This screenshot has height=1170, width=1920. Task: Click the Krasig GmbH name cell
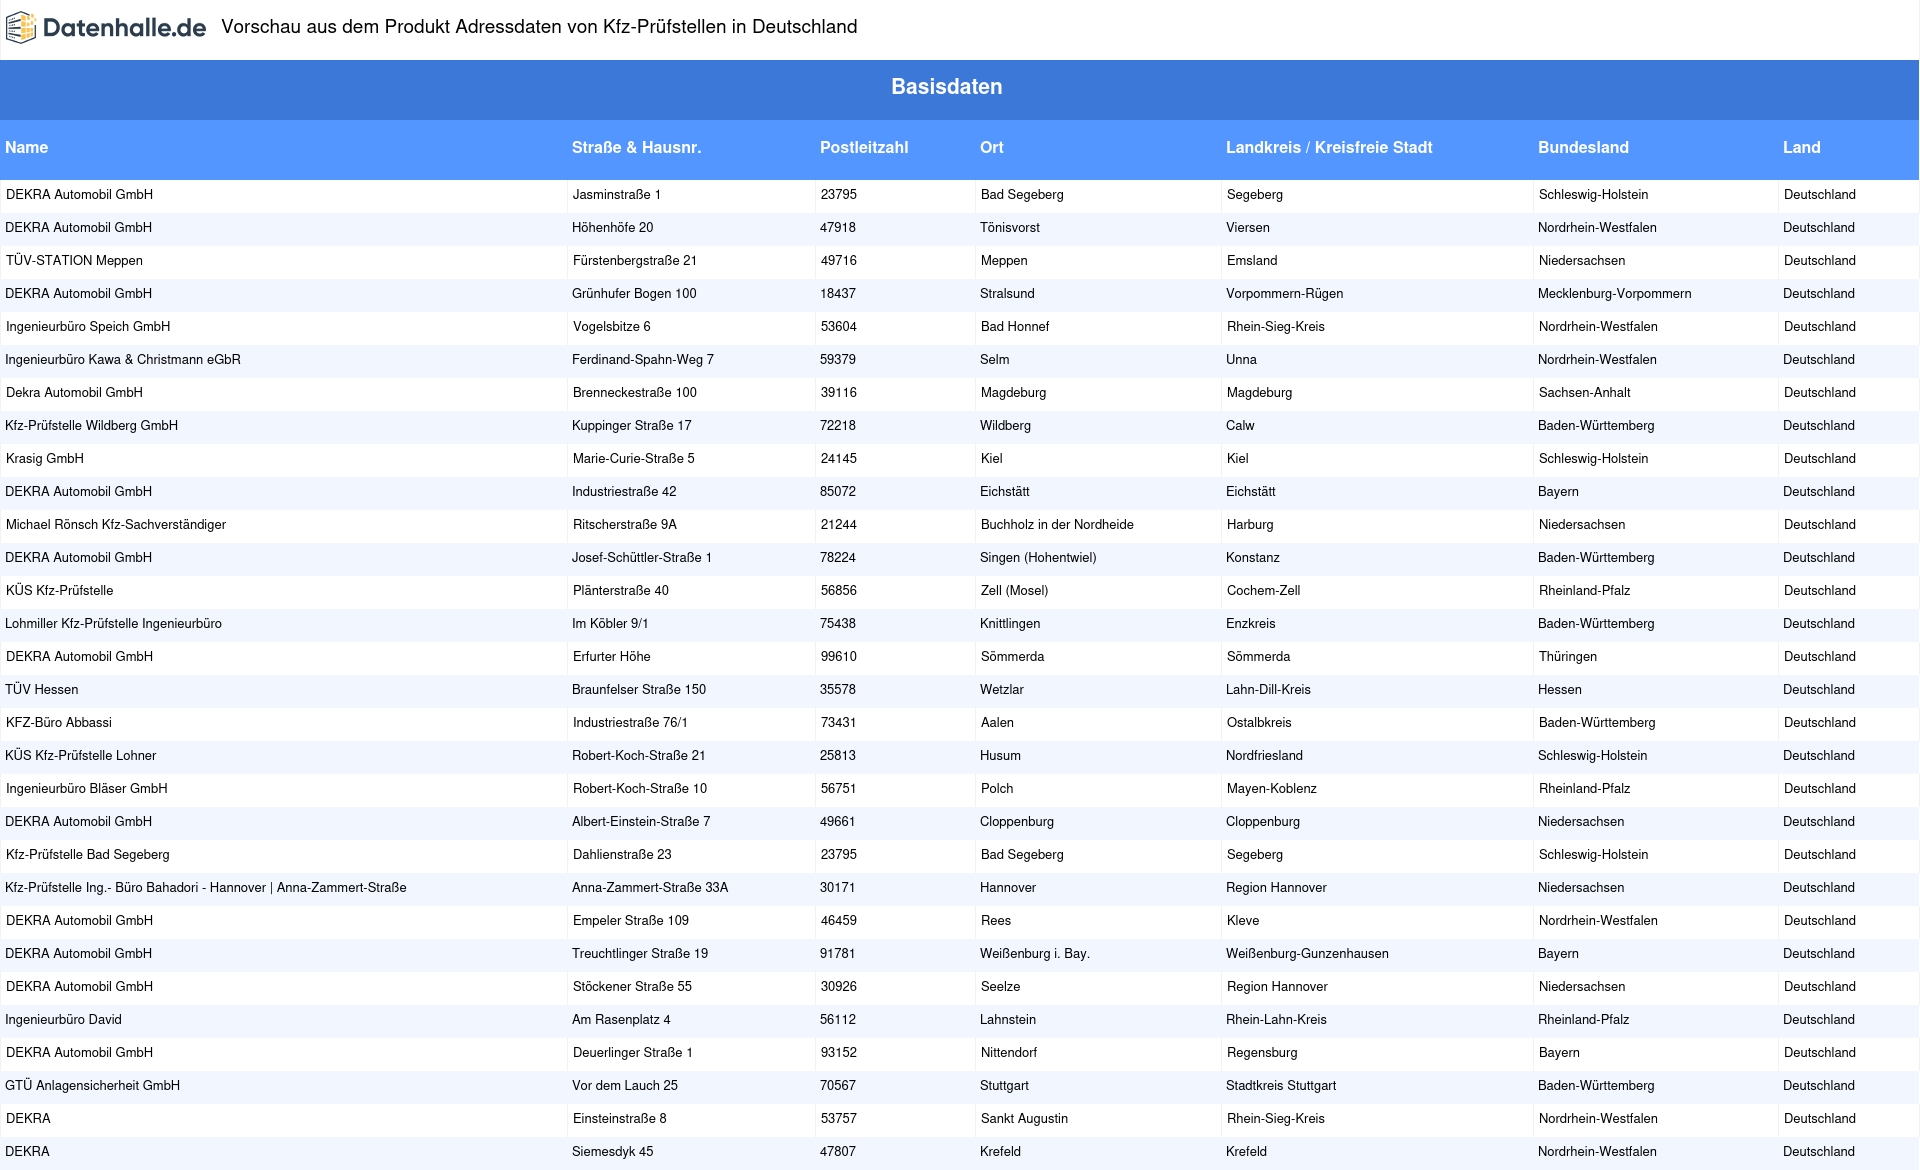(45, 458)
